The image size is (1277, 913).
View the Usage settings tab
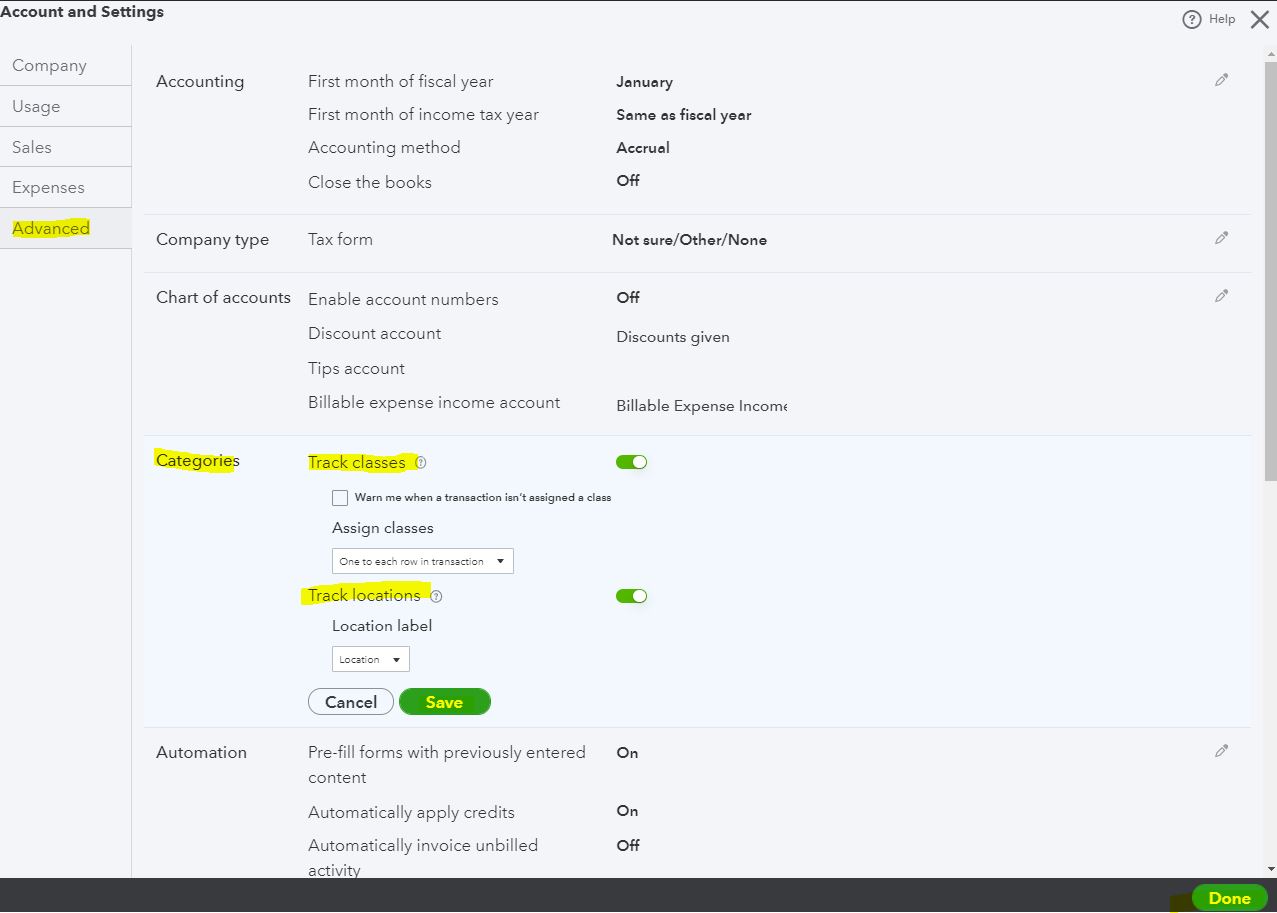click(x=36, y=106)
